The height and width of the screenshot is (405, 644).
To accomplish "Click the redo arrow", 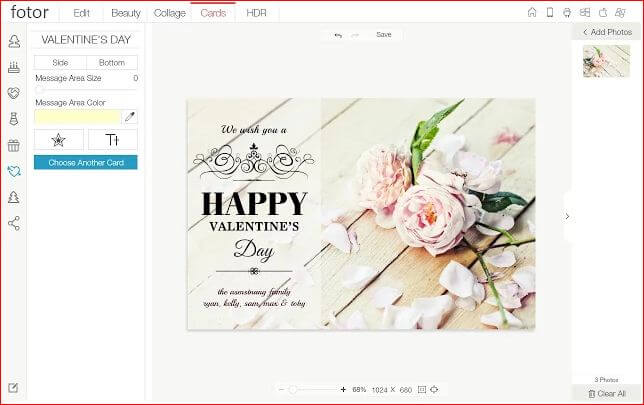I will pos(355,35).
